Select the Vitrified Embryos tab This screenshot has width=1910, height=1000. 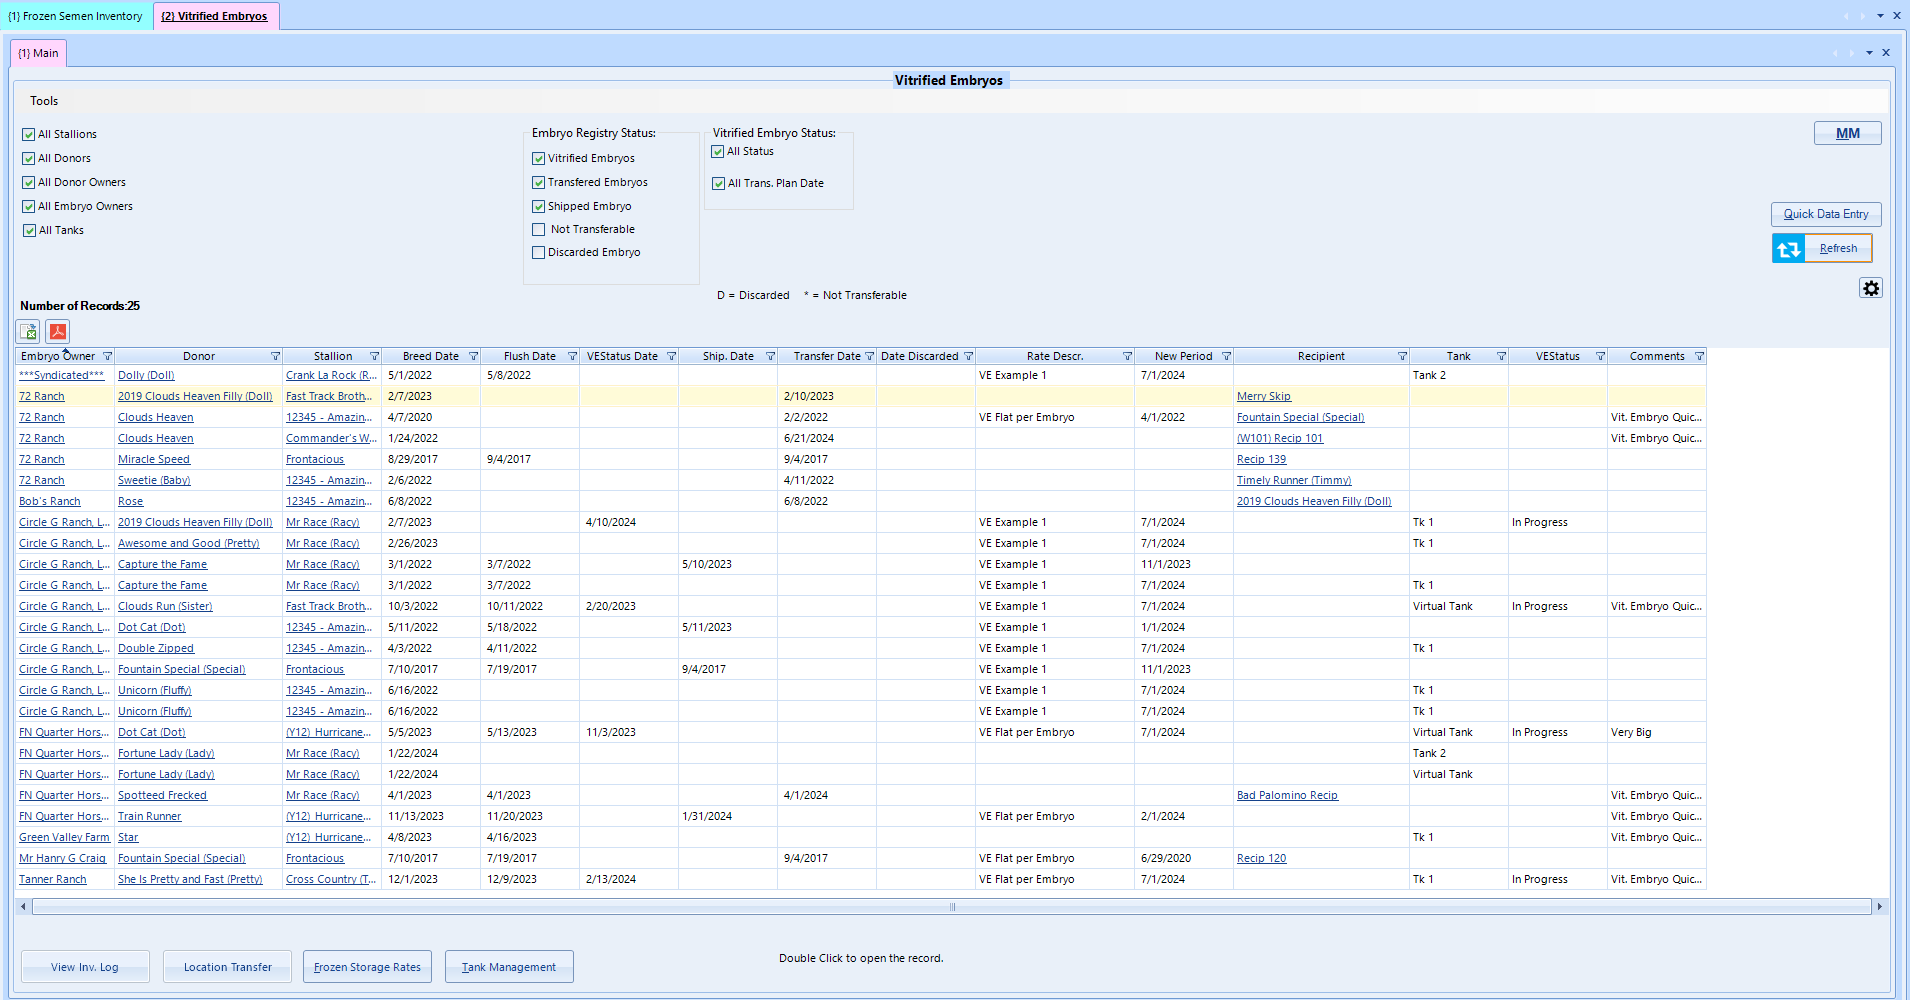(215, 16)
